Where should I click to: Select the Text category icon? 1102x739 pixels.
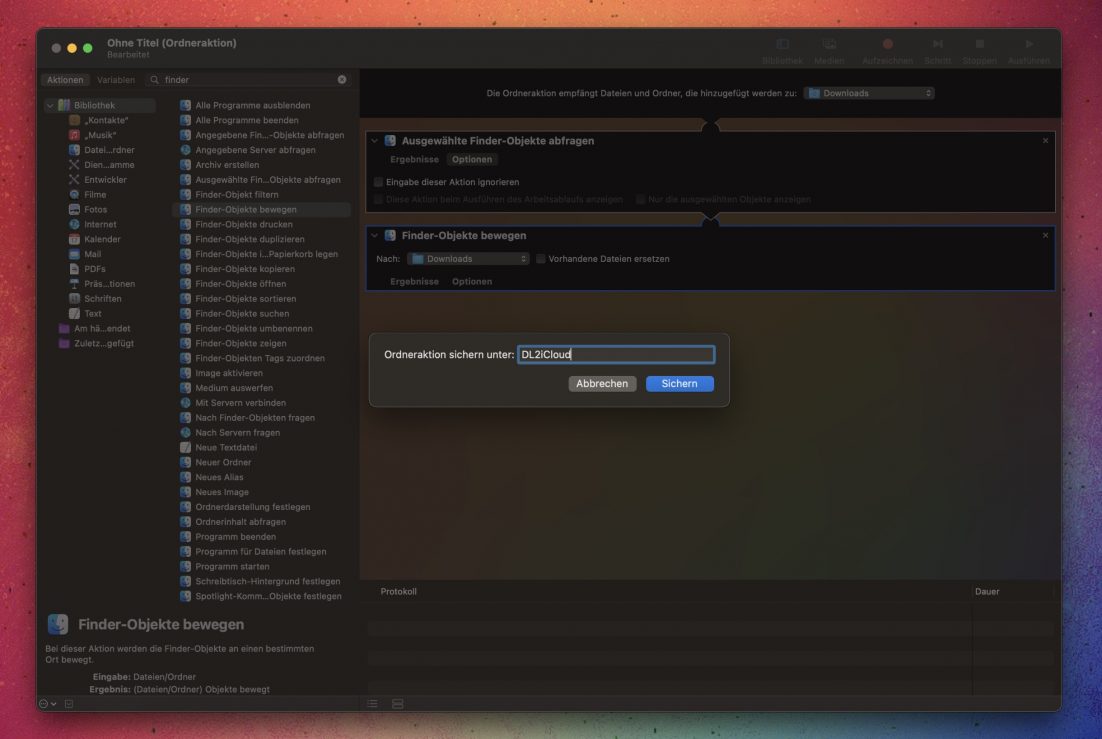click(74, 314)
